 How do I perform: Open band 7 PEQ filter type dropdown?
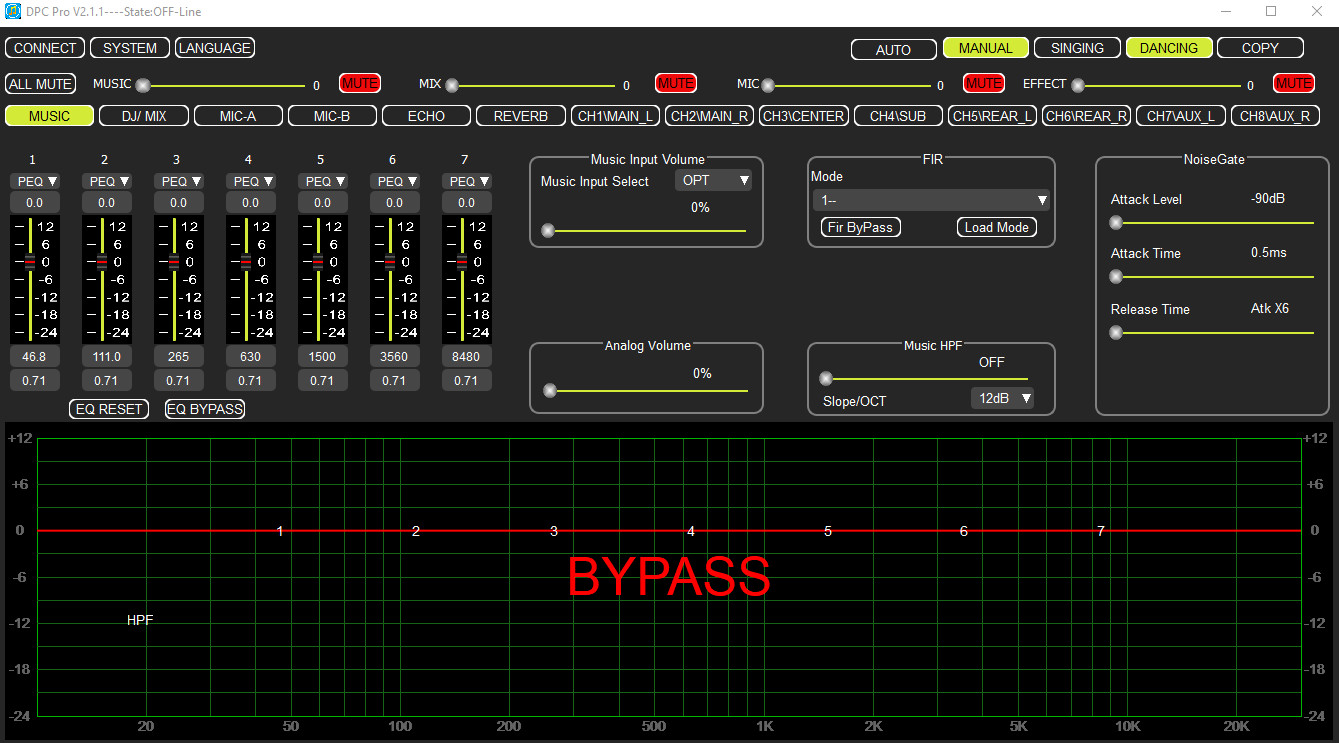(466, 181)
